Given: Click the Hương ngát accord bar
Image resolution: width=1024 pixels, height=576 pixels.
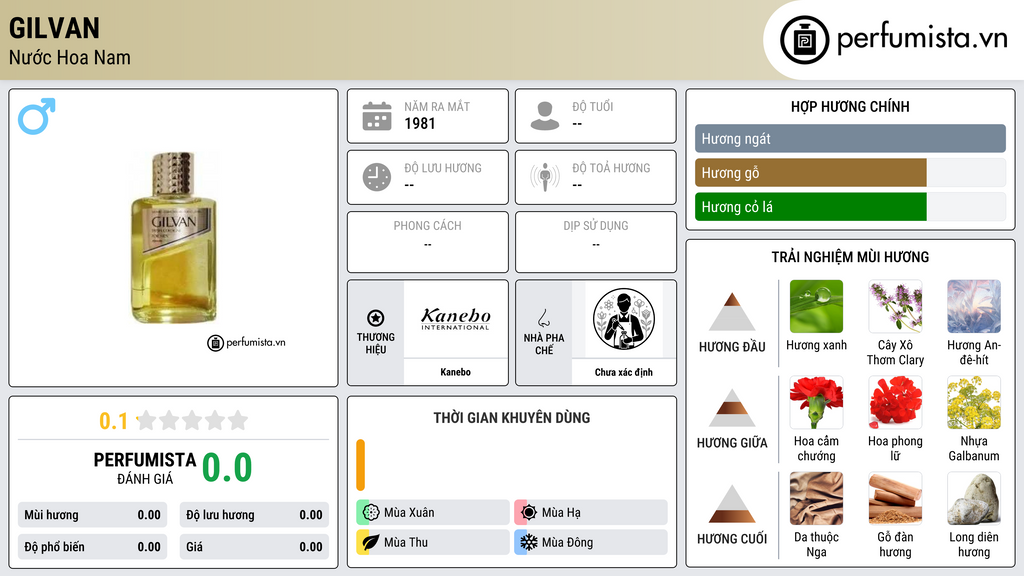Looking at the screenshot, I should 850,138.
